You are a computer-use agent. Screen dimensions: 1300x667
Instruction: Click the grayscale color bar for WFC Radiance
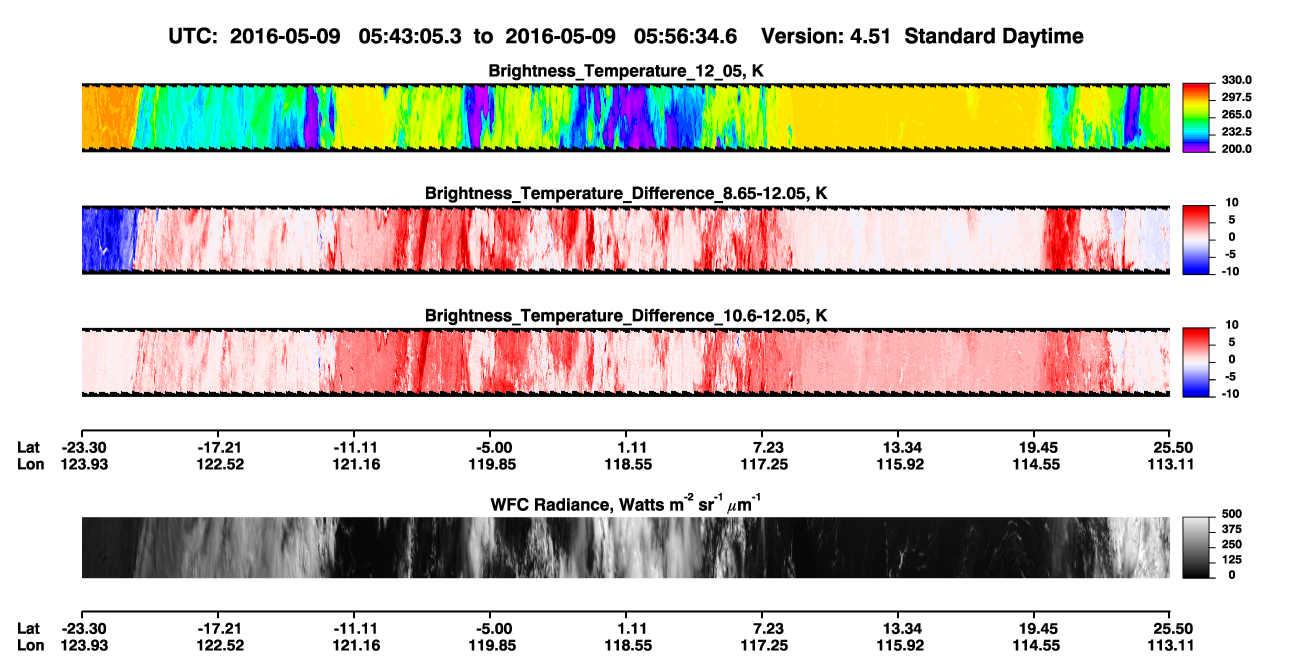[x=1195, y=546]
